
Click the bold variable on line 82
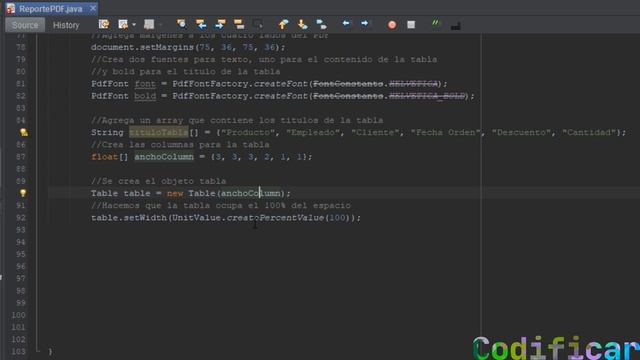145,96
